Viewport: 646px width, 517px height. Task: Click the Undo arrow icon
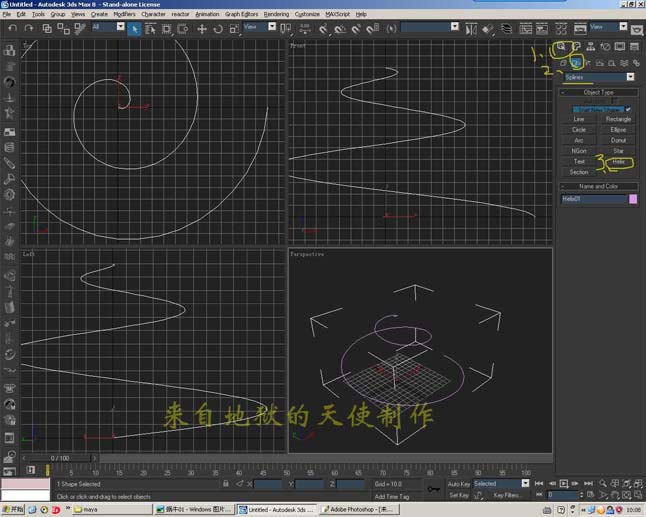tap(12, 28)
